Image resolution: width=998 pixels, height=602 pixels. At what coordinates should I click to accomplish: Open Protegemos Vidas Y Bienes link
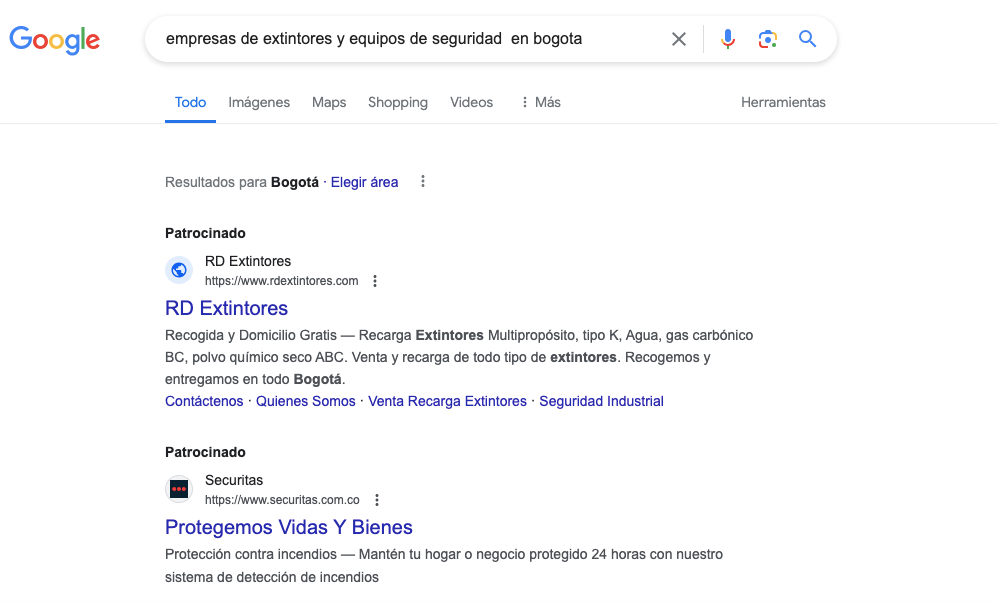pyautogui.click(x=288, y=527)
